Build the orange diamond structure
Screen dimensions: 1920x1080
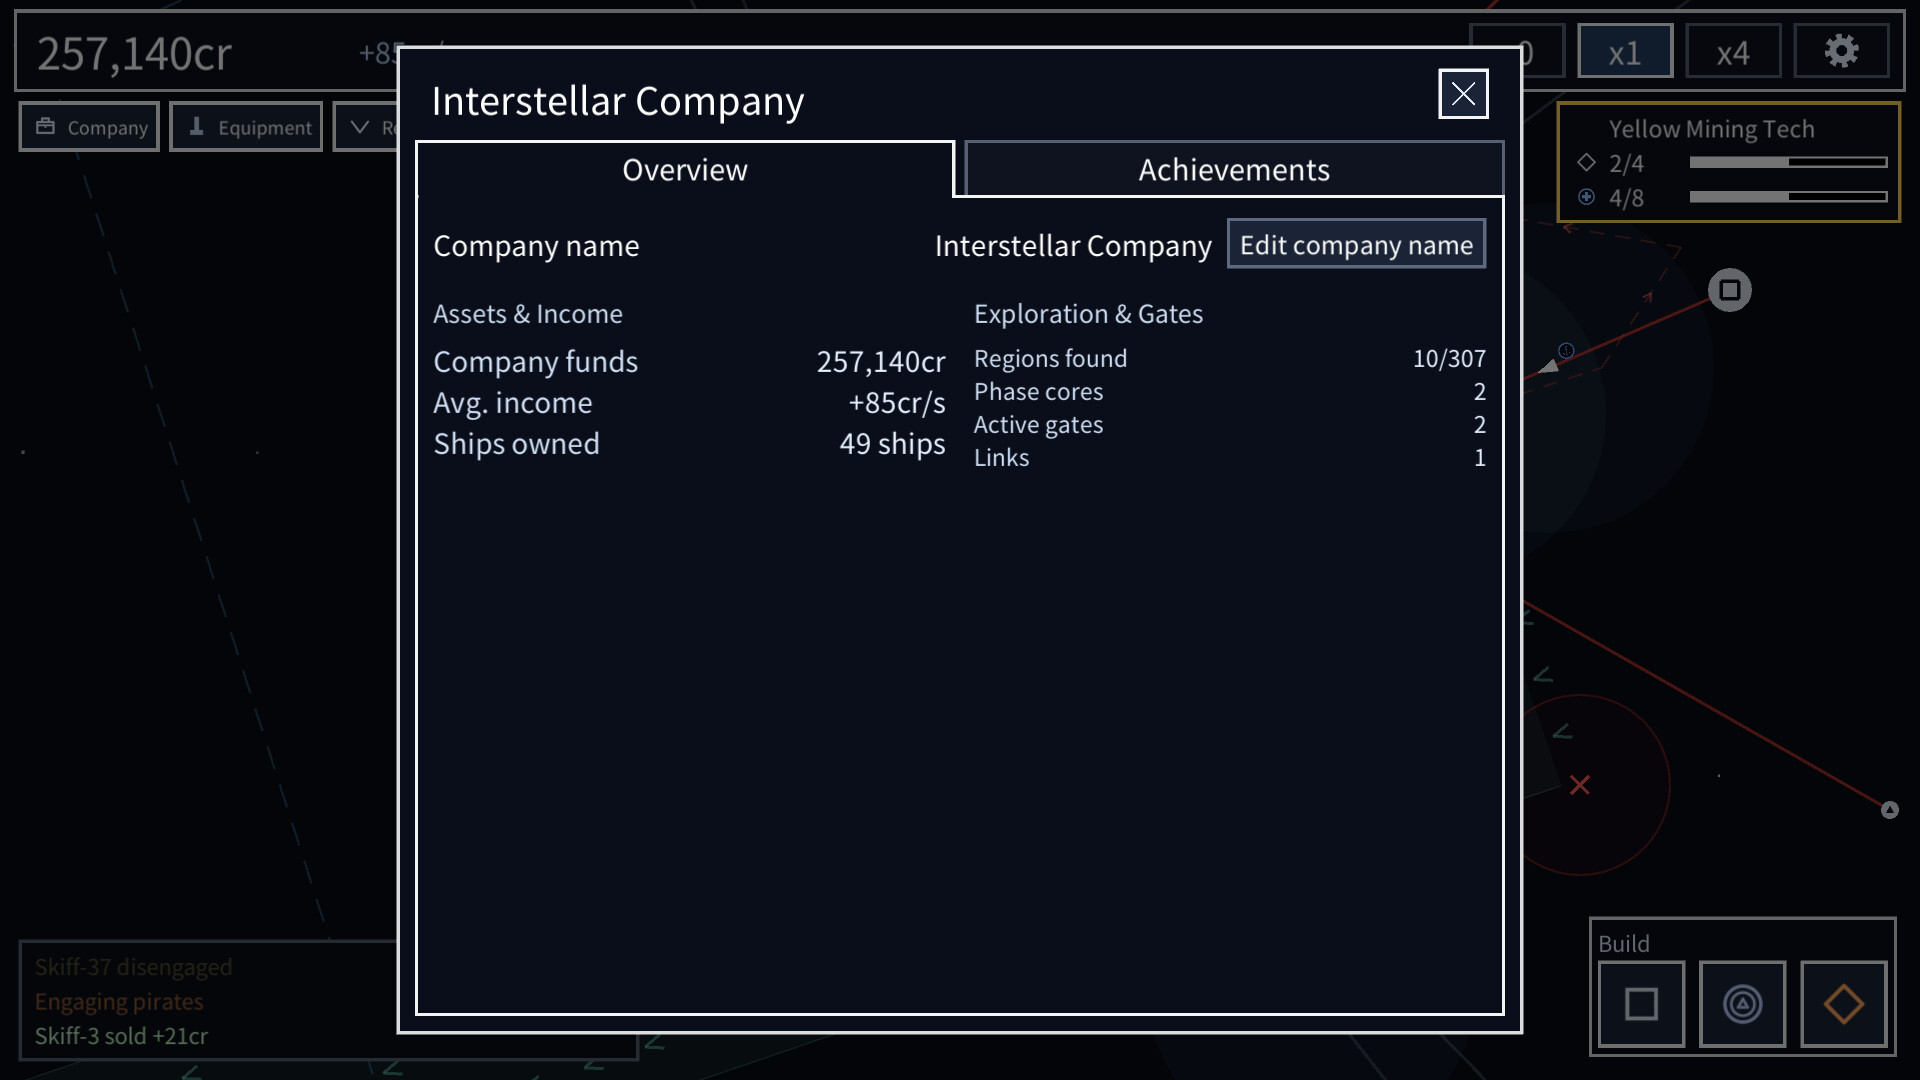click(1843, 1004)
